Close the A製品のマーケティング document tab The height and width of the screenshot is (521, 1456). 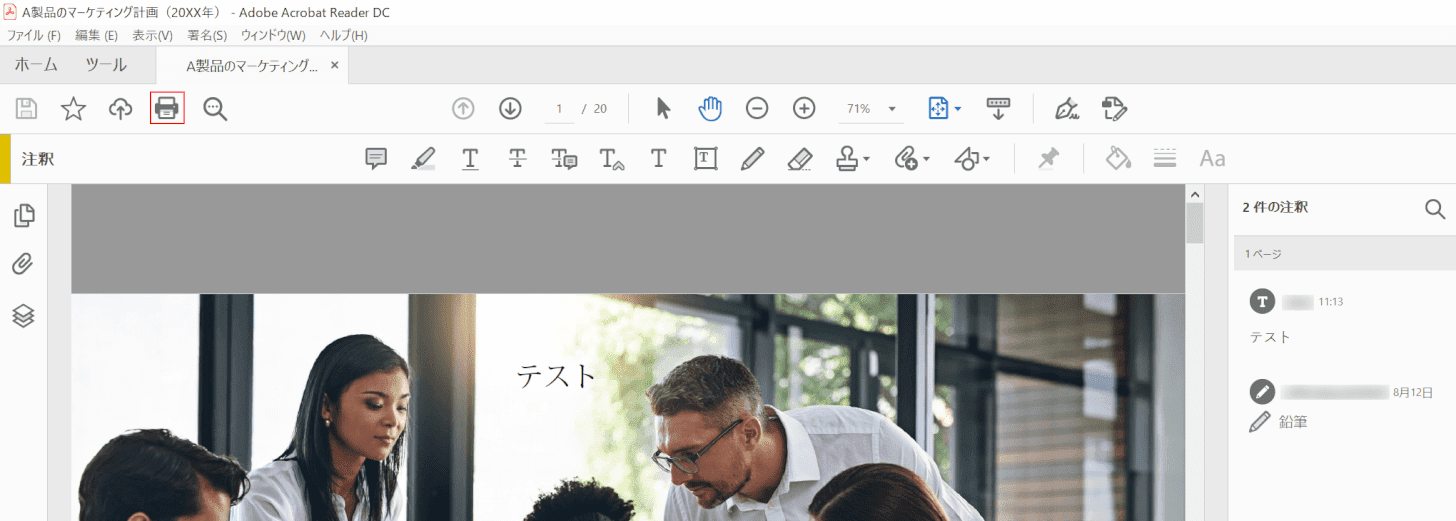point(335,66)
